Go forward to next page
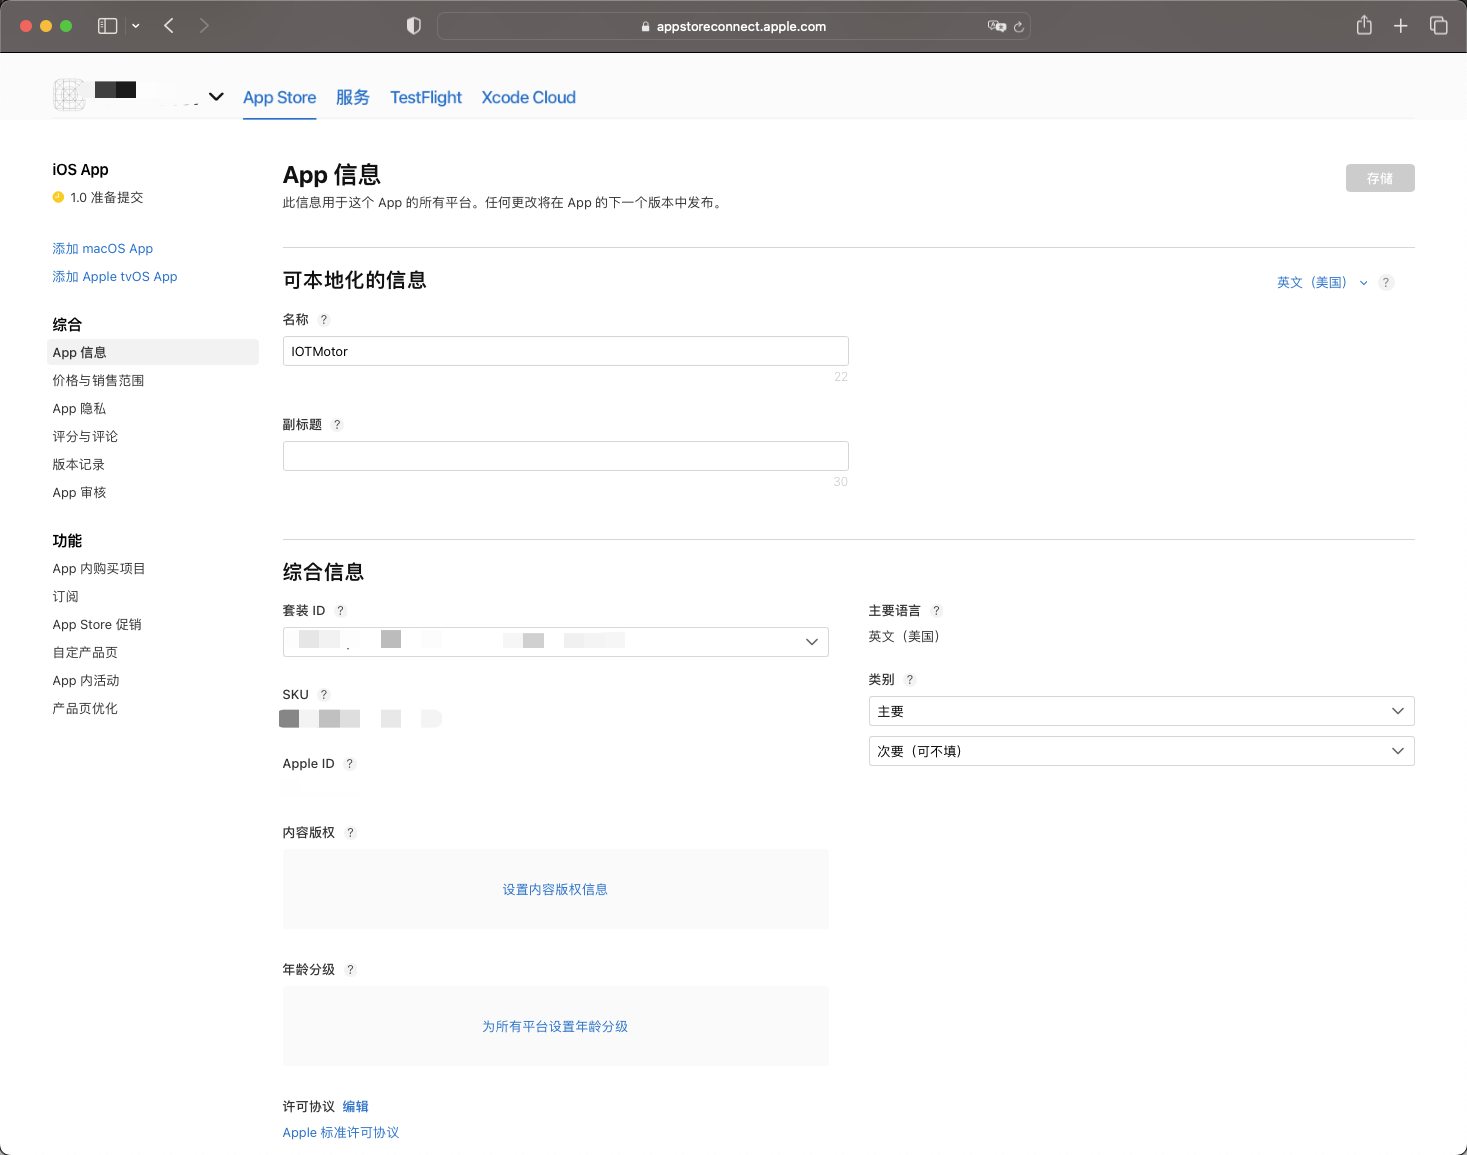1467x1155 pixels. [x=204, y=26]
